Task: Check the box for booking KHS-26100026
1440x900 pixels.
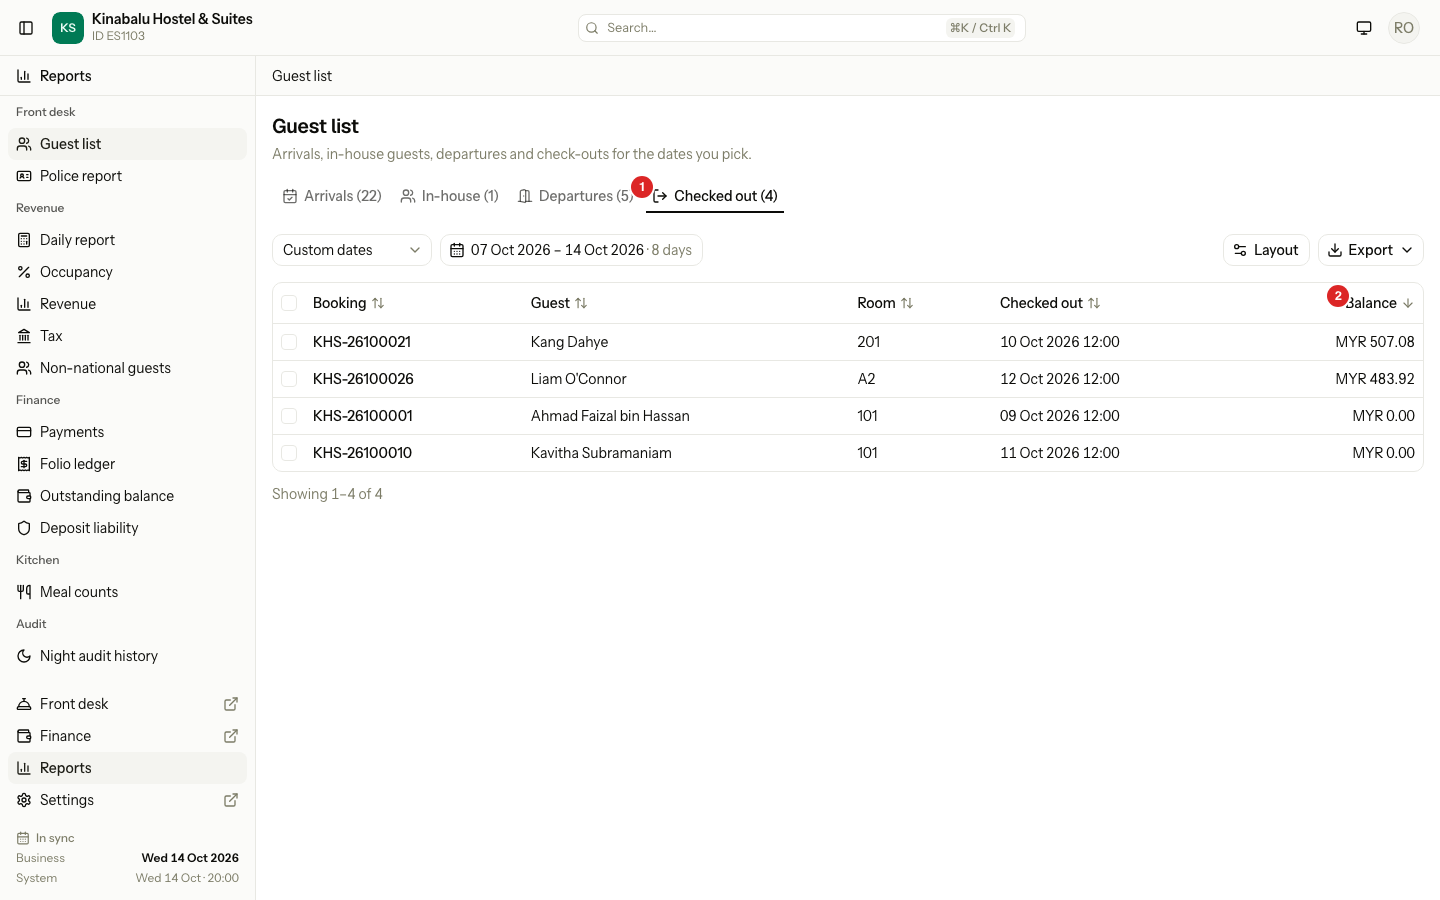Action: (x=289, y=379)
